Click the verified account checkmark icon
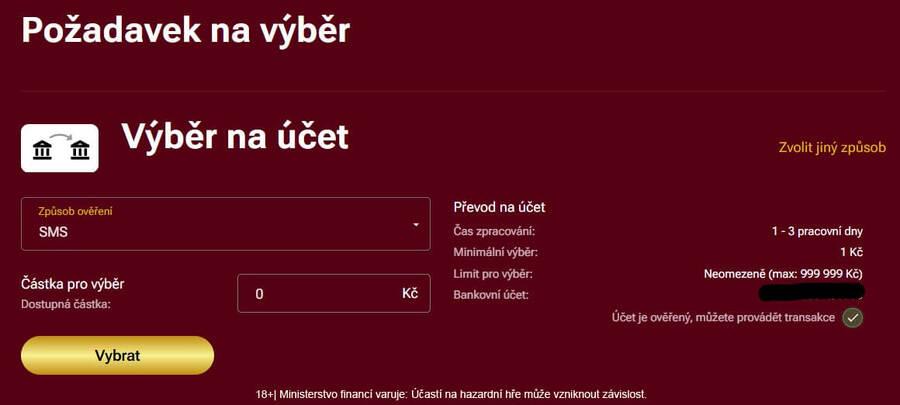Screen dimensions: 900x405 coord(852,318)
